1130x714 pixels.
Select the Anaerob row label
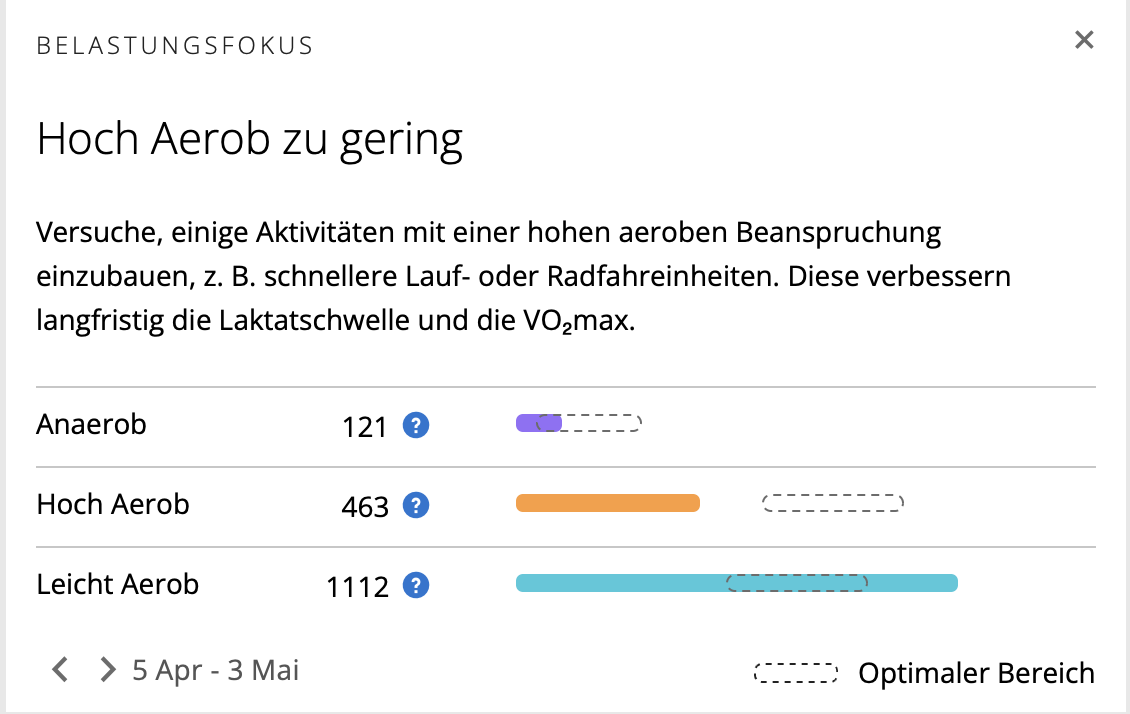(92, 424)
